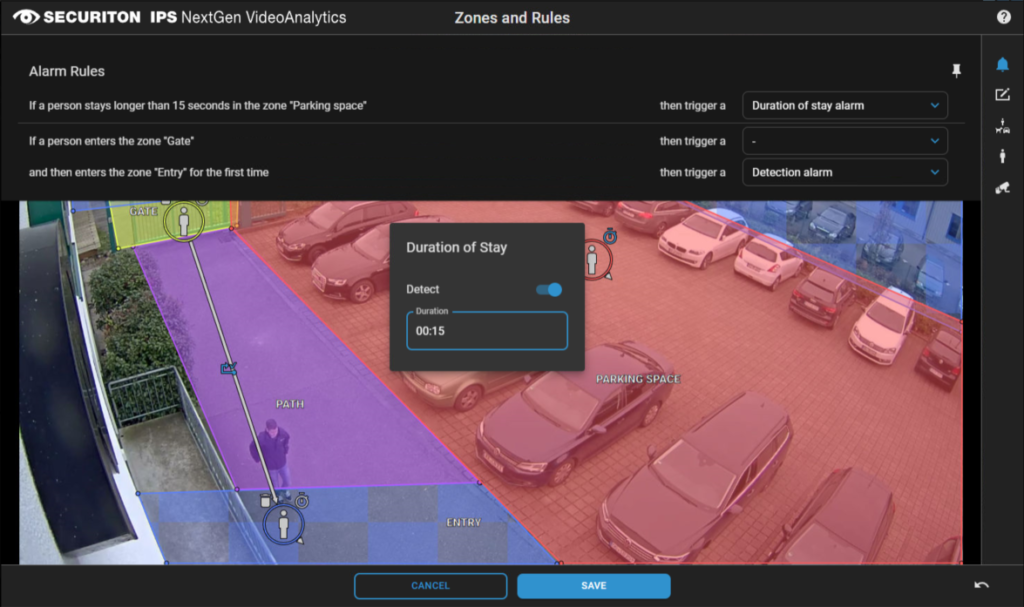Click the single person icon in sidebar
Image resolution: width=1024 pixels, height=607 pixels.
point(1002,156)
